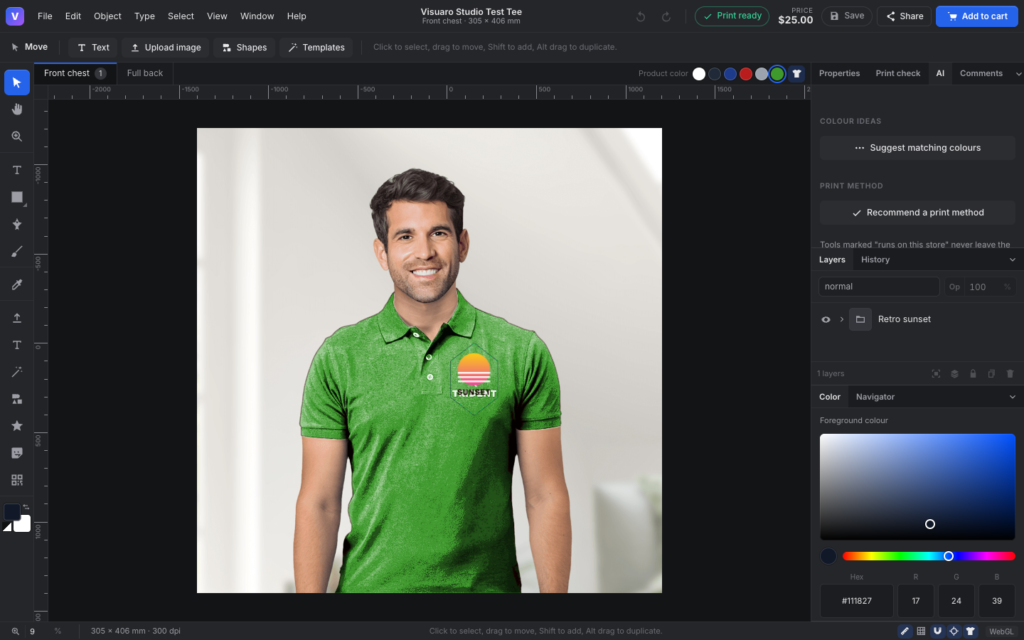The image size is (1024, 640).
Task: Collapse the Layers panel chevron
Action: pos(1012,260)
